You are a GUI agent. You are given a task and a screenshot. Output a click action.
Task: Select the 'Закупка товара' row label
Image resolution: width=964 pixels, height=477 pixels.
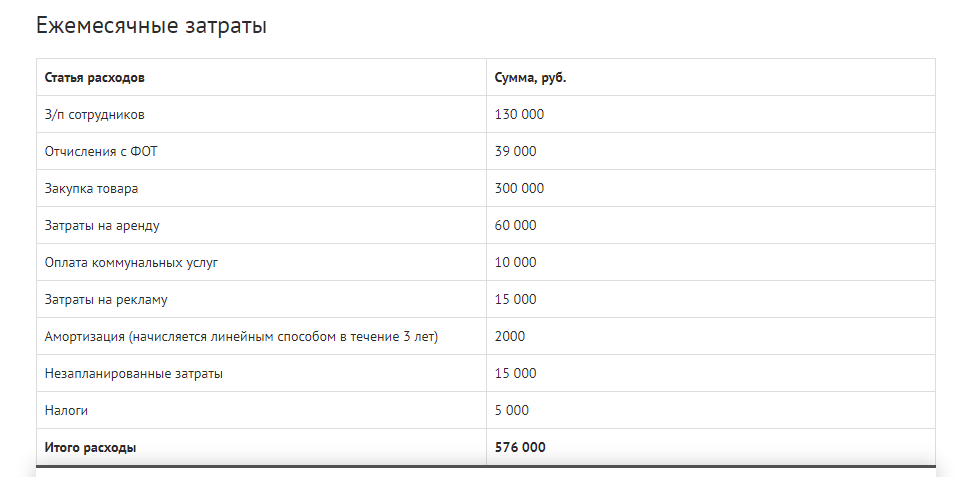pos(91,189)
